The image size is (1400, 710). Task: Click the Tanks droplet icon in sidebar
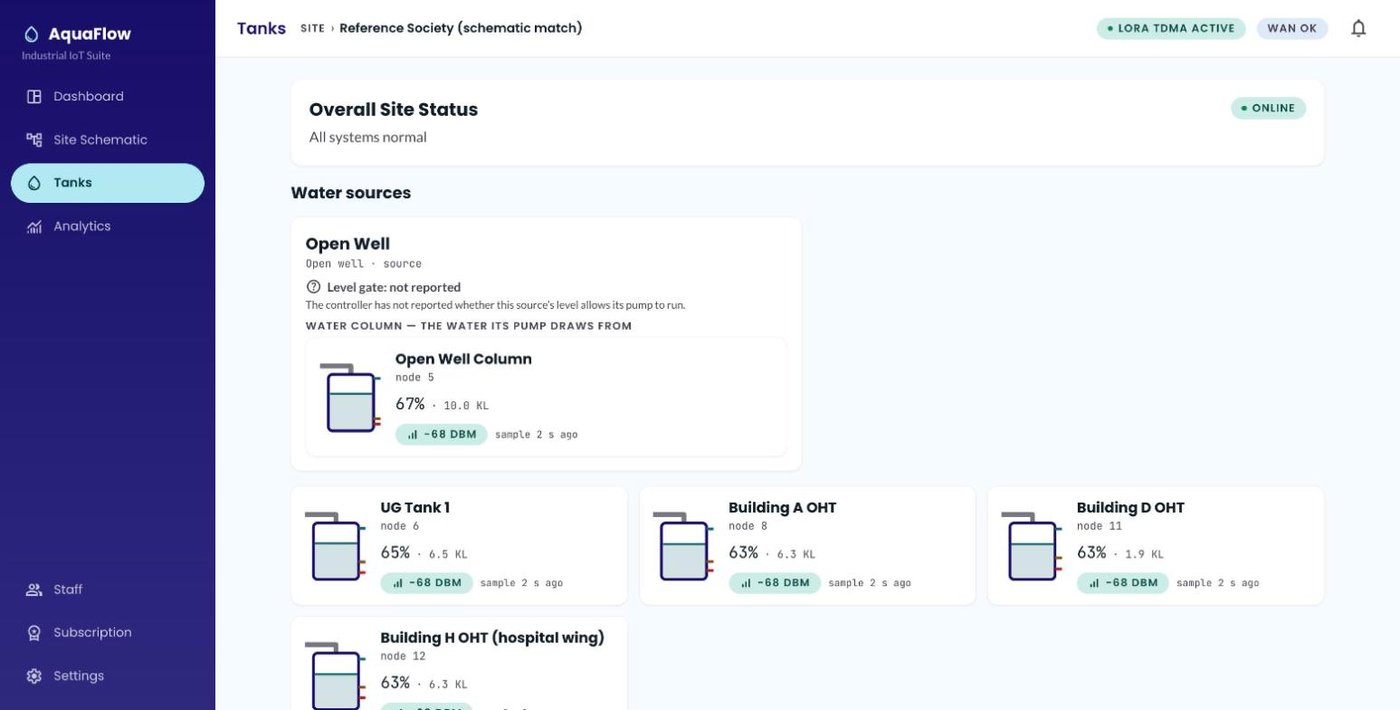click(x=34, y=183)
